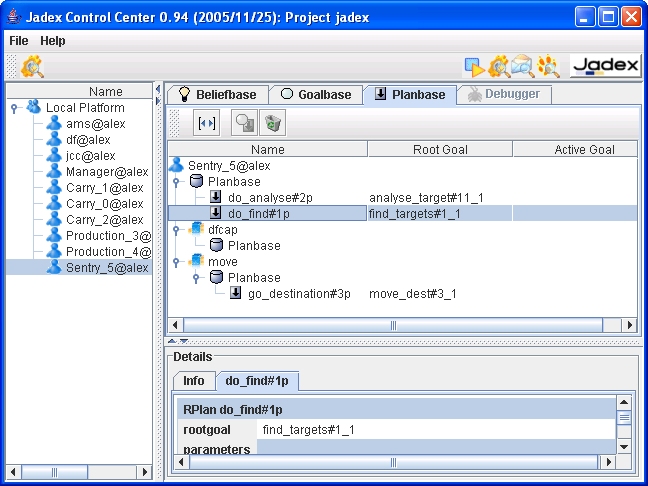This screenshot has width=648, height=486.
Task: Click the jcc@alex agent icon
Action: (x=54, y=155)
